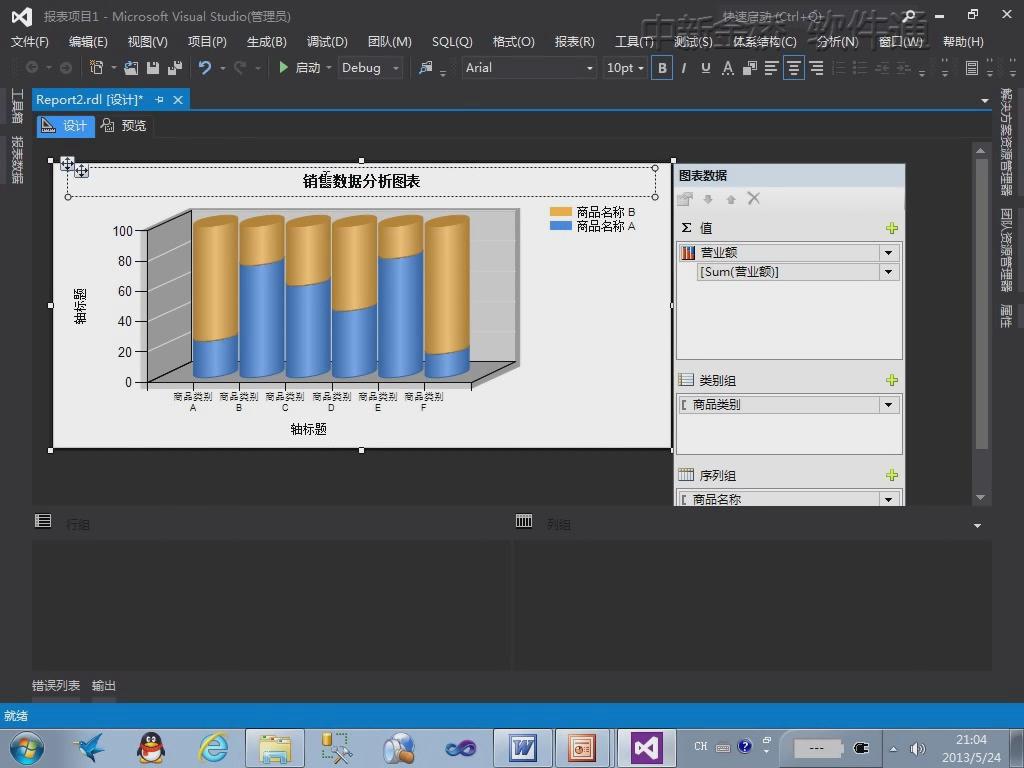The height and width of the screenshot is (768, 1024).
Task: Select the chart title 销售数据分析图表
Action: pyautogui.click(x=361, y=182)
